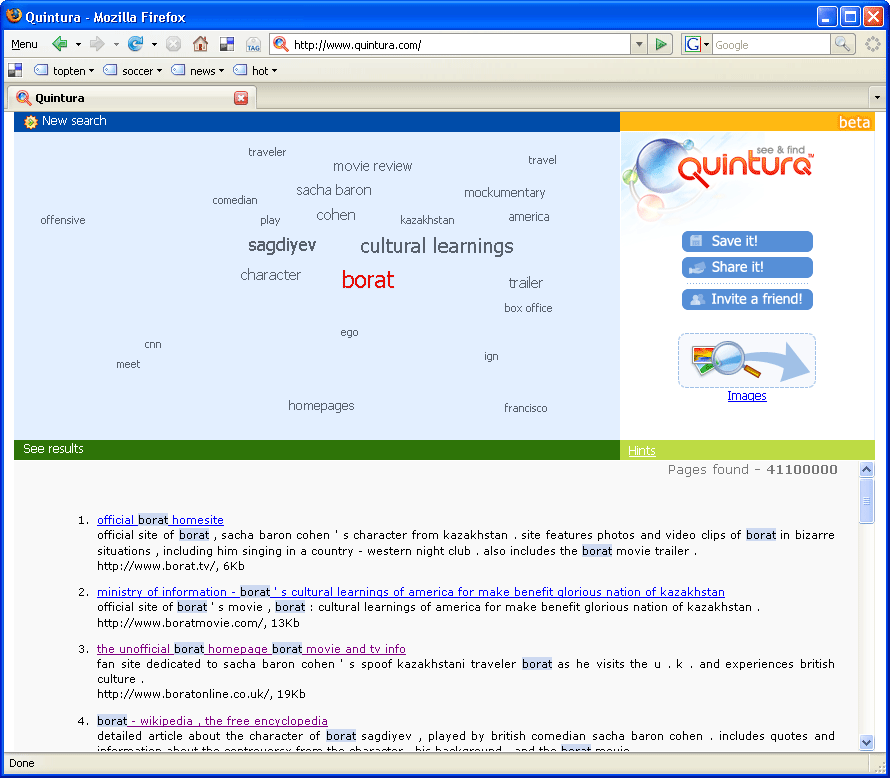The height and width of the screenshot is (778, 890).
Task: Open the Hints link
Action: [641, 451]
